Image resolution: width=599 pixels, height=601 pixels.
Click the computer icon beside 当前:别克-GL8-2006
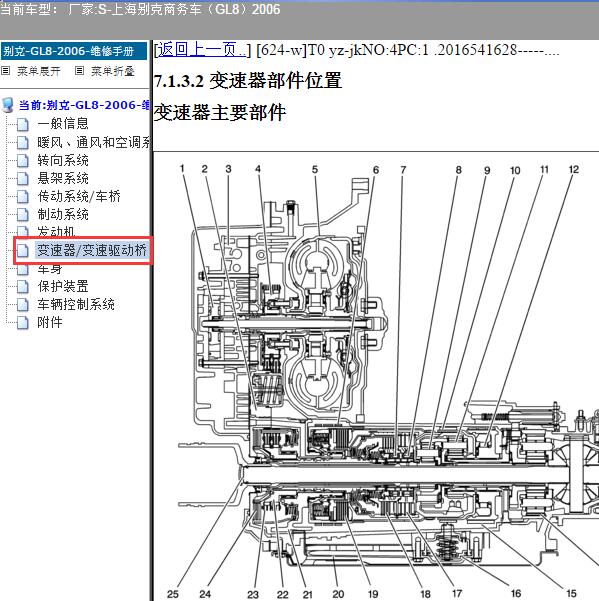tap(8, 105)
